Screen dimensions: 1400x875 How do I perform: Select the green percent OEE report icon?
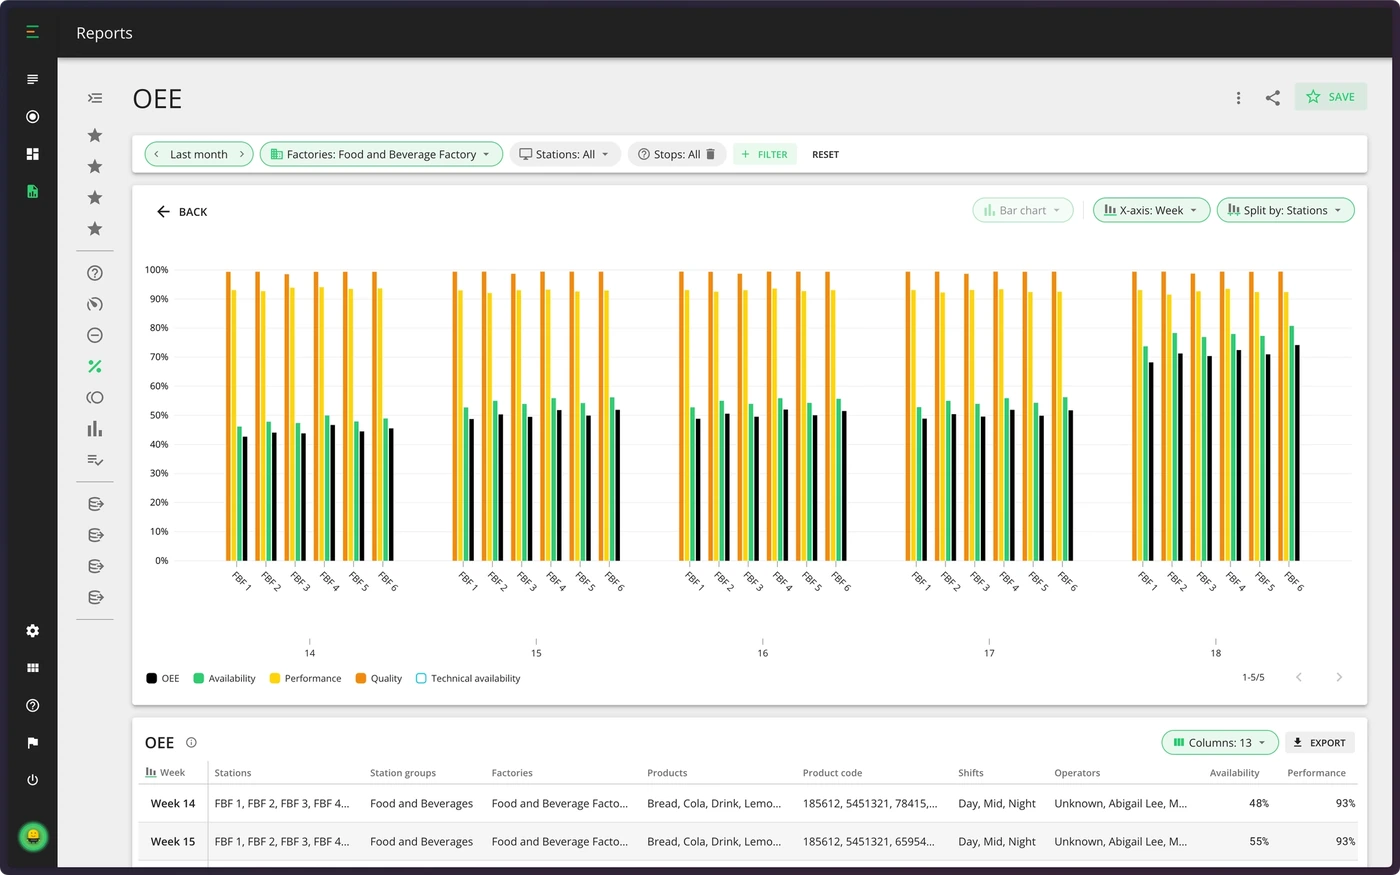tap(95, 367)
